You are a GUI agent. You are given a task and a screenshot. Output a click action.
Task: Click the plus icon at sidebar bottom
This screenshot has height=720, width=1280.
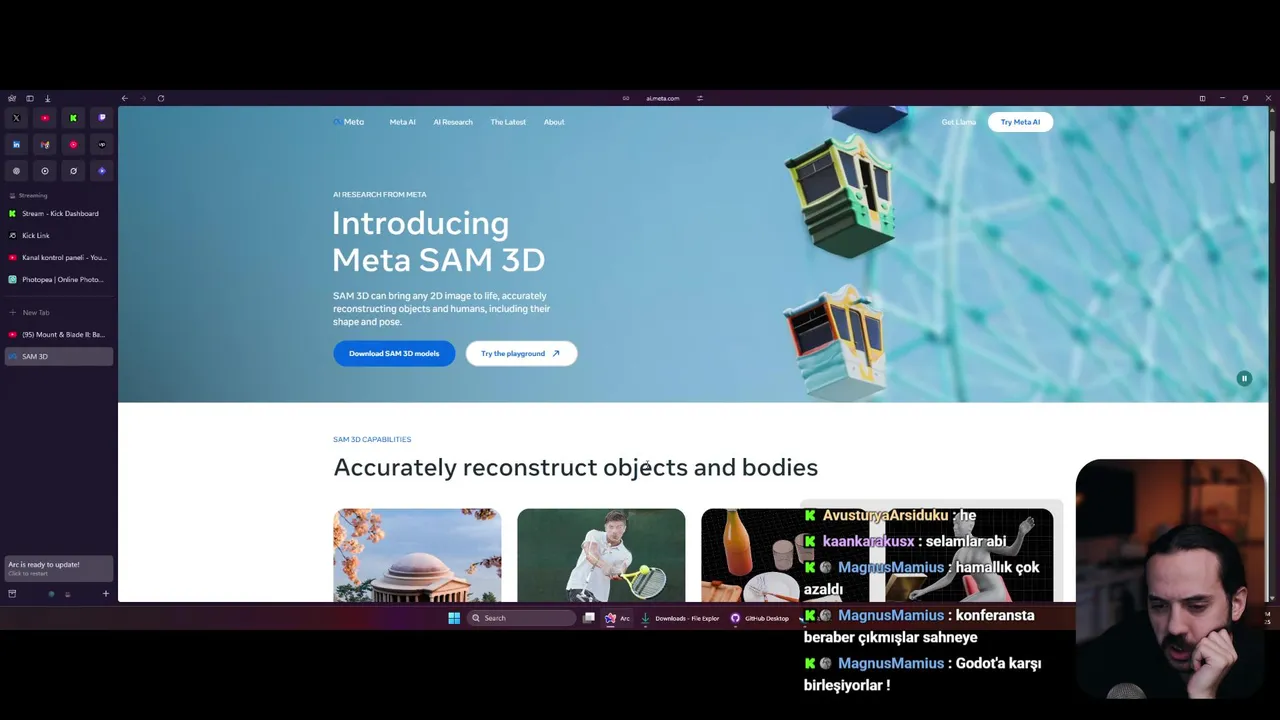(106, 594)
